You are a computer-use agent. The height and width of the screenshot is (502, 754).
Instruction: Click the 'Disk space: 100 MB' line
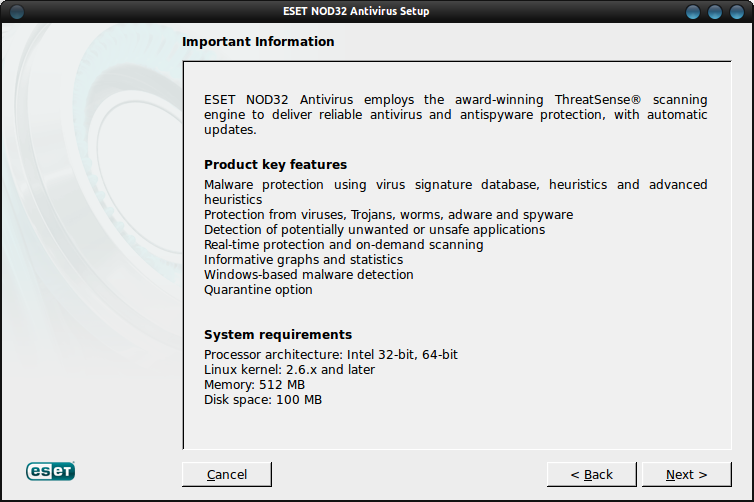pos(263,400)
